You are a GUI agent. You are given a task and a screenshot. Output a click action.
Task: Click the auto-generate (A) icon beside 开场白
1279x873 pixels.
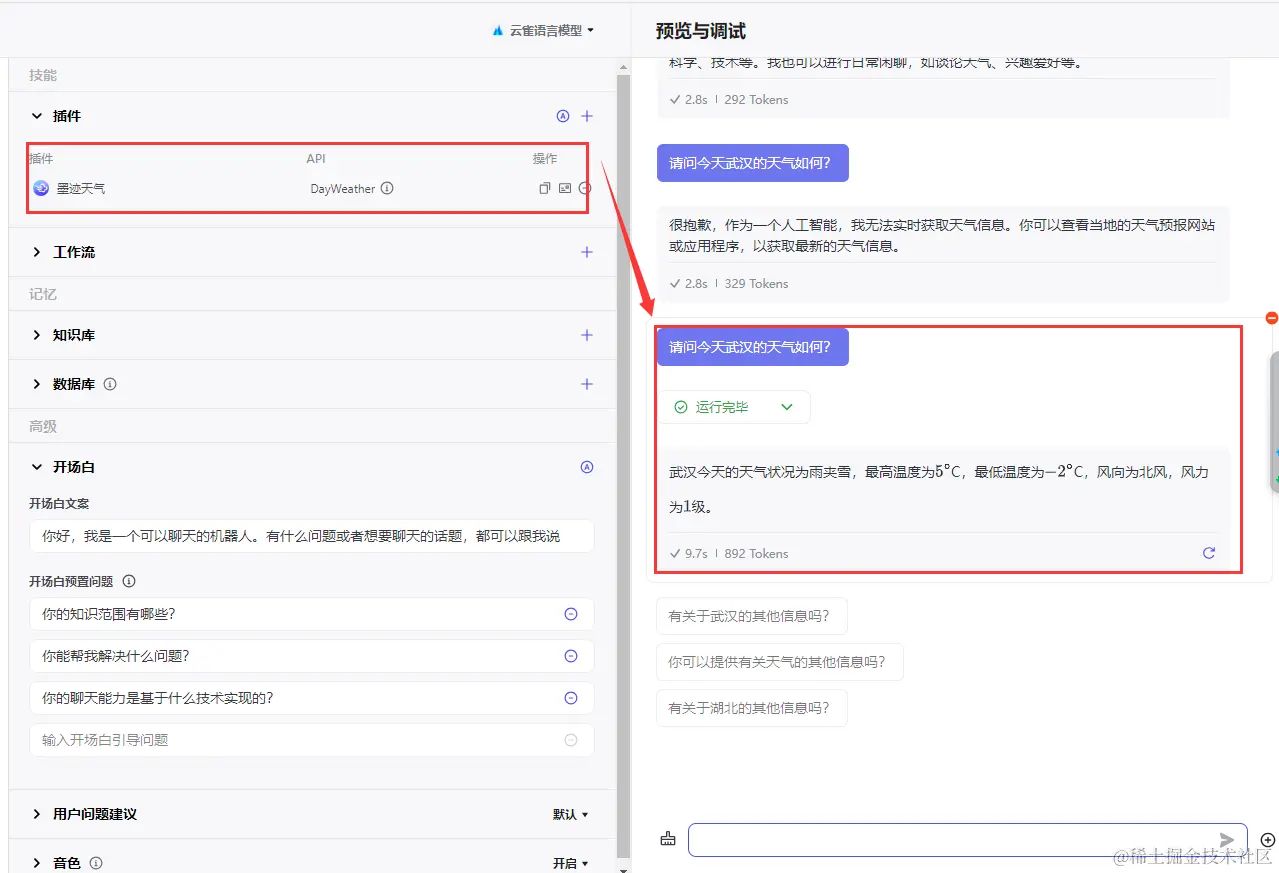tap(587, 467)
